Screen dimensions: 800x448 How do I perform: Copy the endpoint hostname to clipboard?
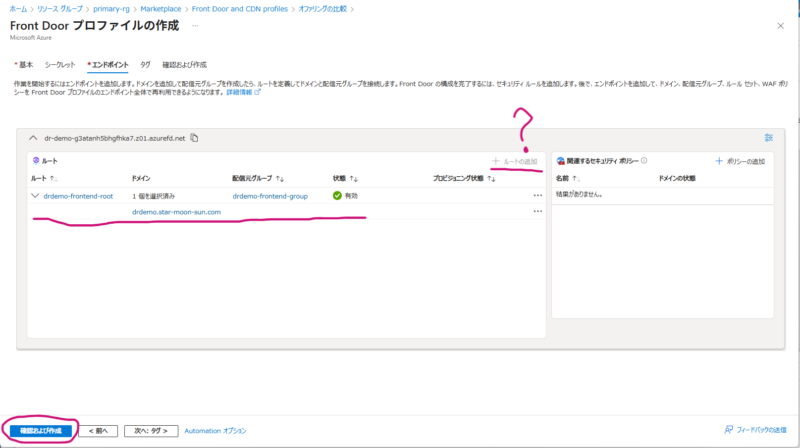tap(194, 138)
